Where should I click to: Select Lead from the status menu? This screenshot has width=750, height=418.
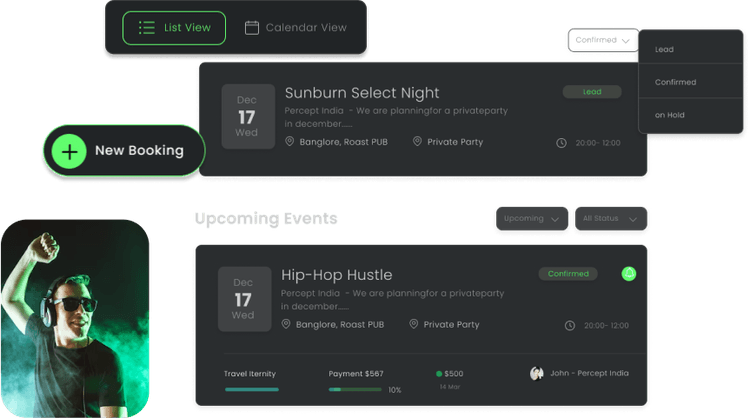click(664, 49)
